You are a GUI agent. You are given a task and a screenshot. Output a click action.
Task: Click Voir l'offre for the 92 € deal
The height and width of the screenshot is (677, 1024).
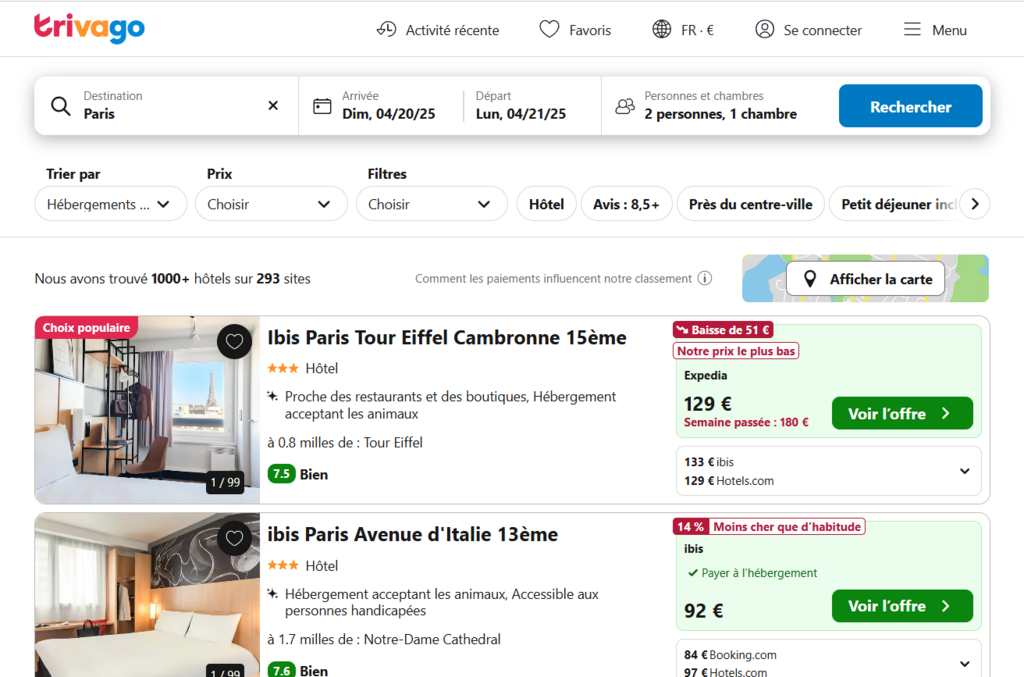(x=901, y=606)
